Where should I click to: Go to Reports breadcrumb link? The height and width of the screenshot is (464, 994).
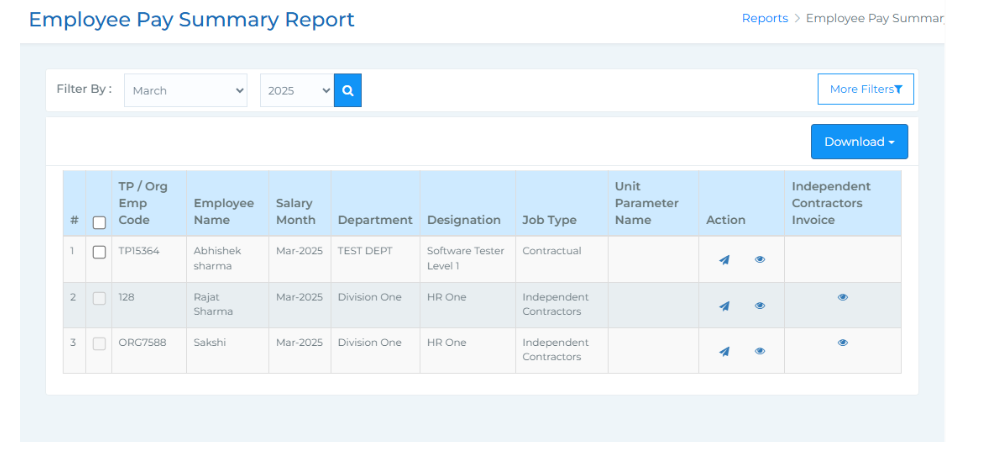tap(764, 18)
